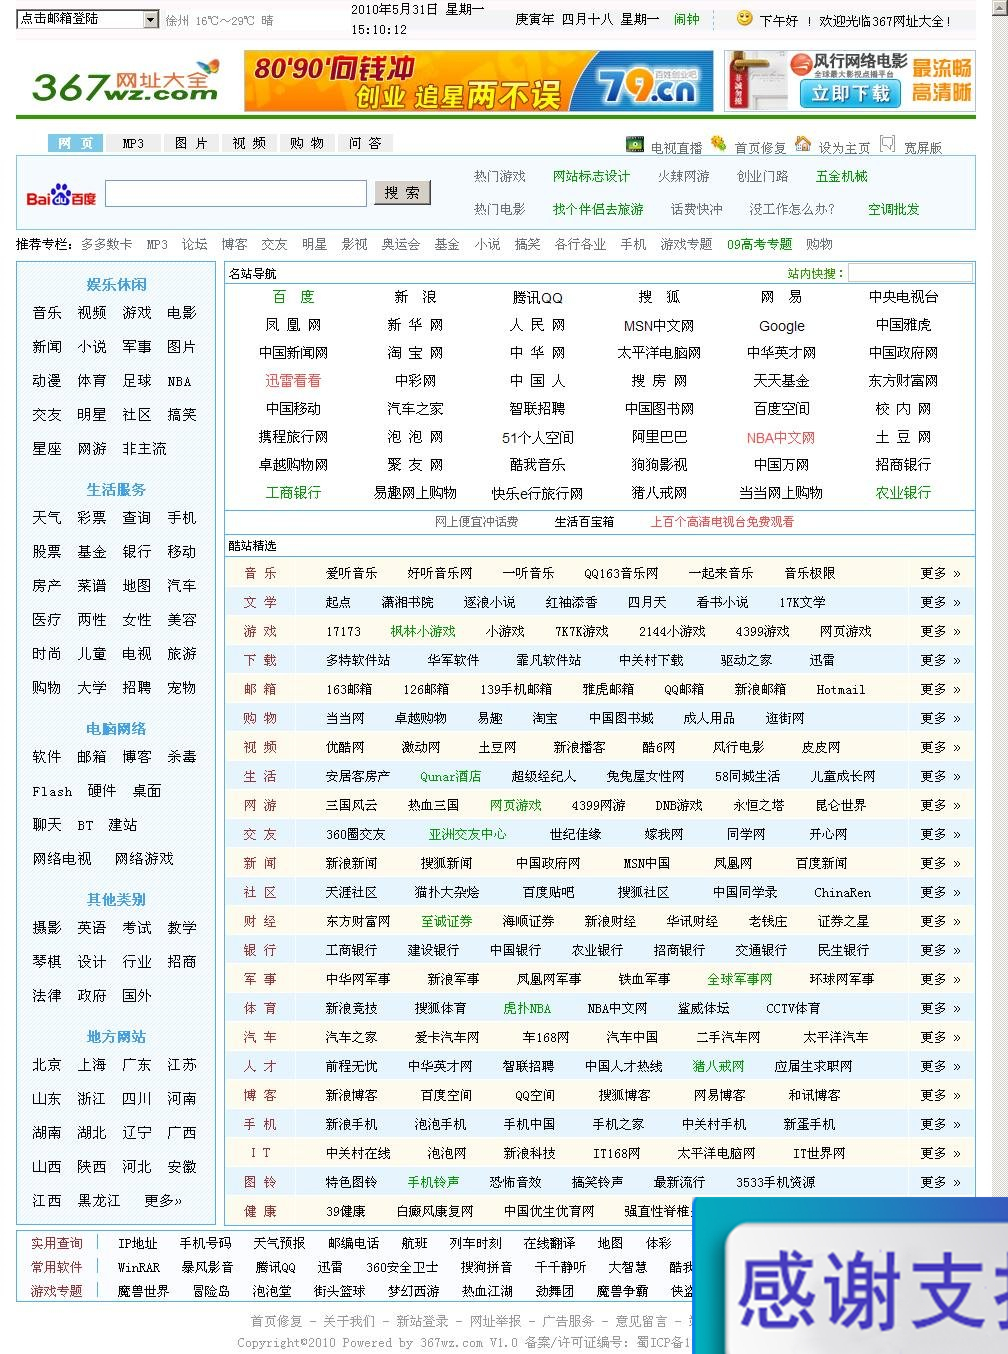Open the Hotmail link

pyautogui.click(x=840, y=690)
